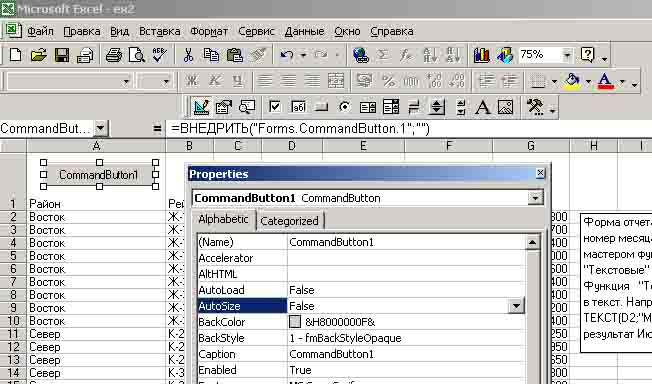Screen dimensions: 652x384
Task: Open the zoom 75% dropdown
Action: 567,55
